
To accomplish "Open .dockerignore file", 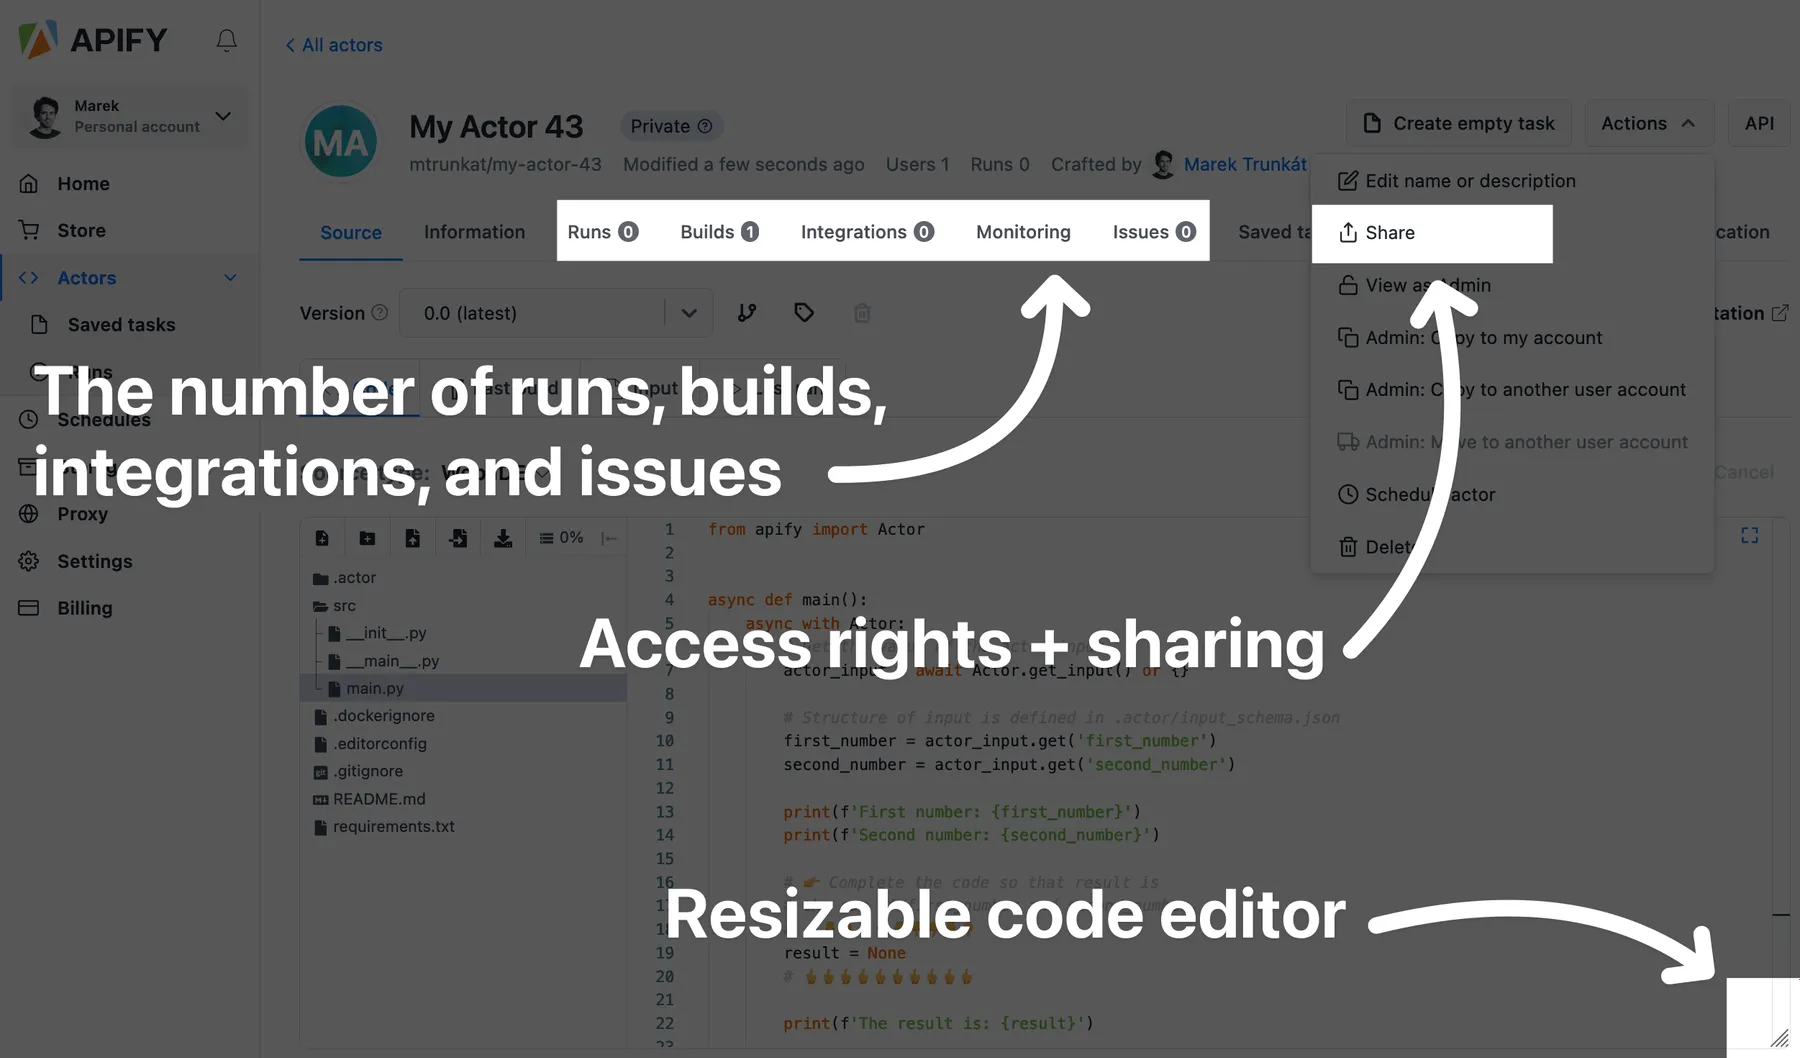I will point(374,716).
